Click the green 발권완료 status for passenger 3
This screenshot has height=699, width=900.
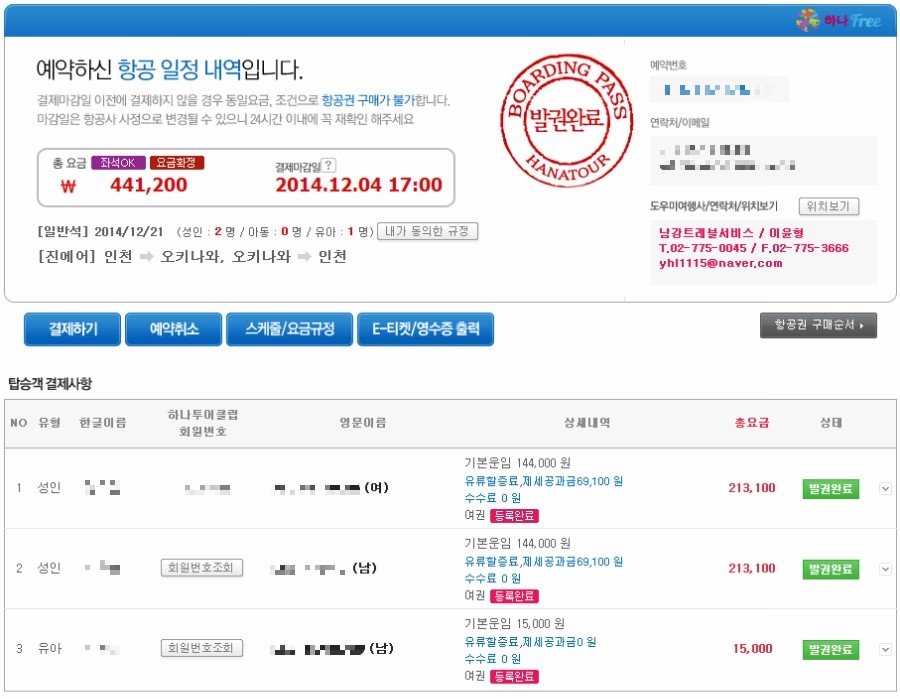tap(830, 650)
